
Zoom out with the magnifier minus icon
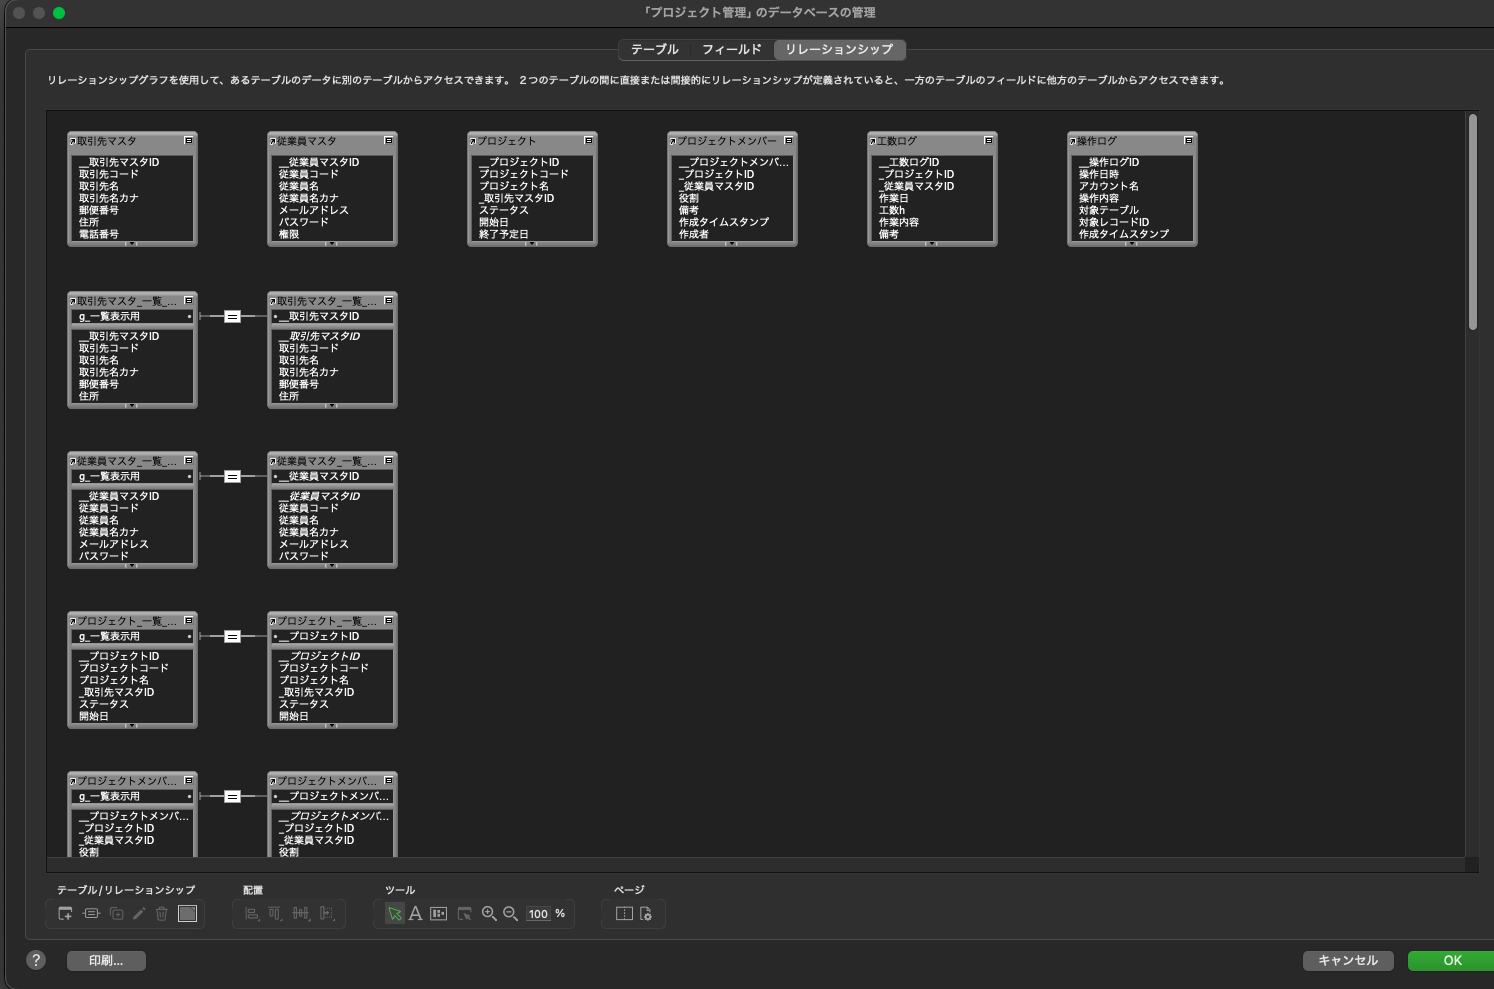click(510, 913)
